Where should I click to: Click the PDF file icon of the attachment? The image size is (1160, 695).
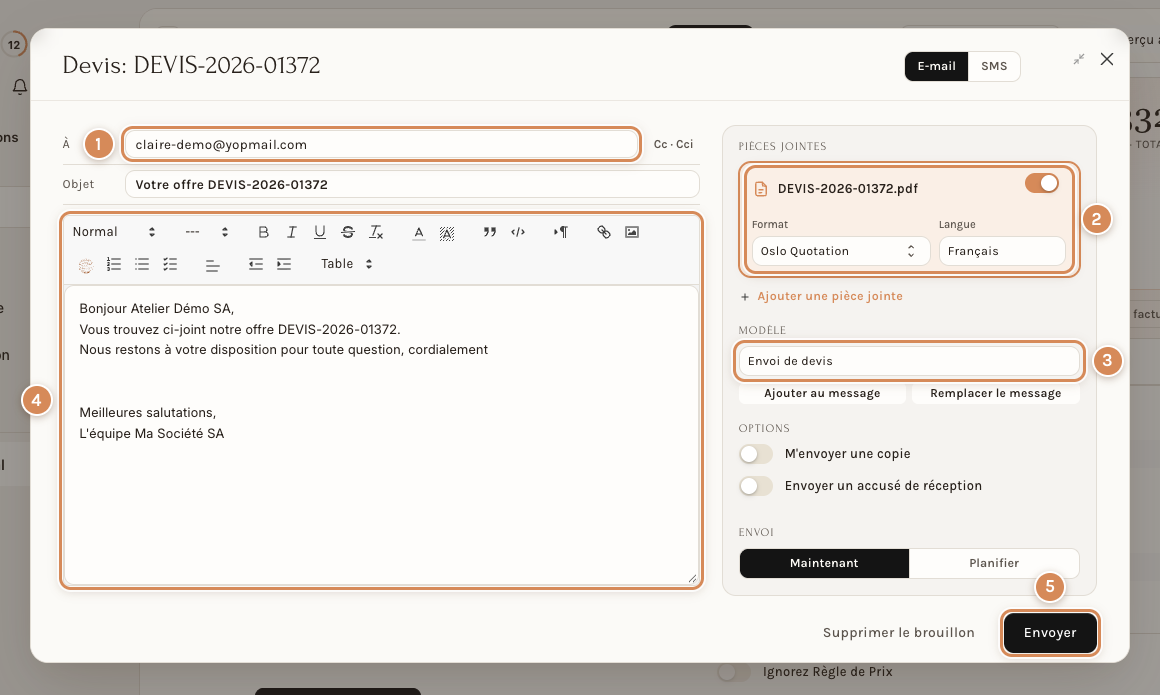(761, 189)
